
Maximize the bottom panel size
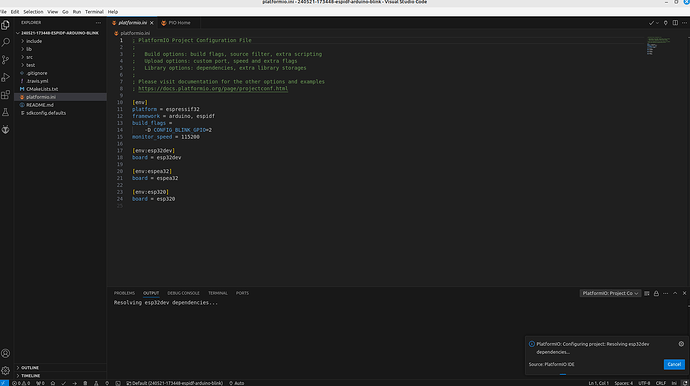click(675, 293)
